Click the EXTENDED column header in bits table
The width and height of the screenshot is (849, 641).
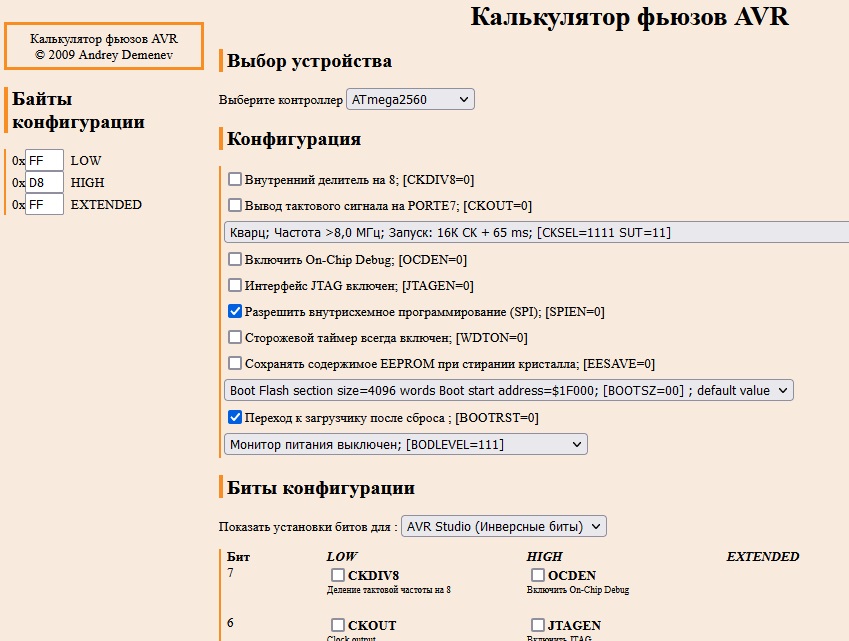click(762, 557)
